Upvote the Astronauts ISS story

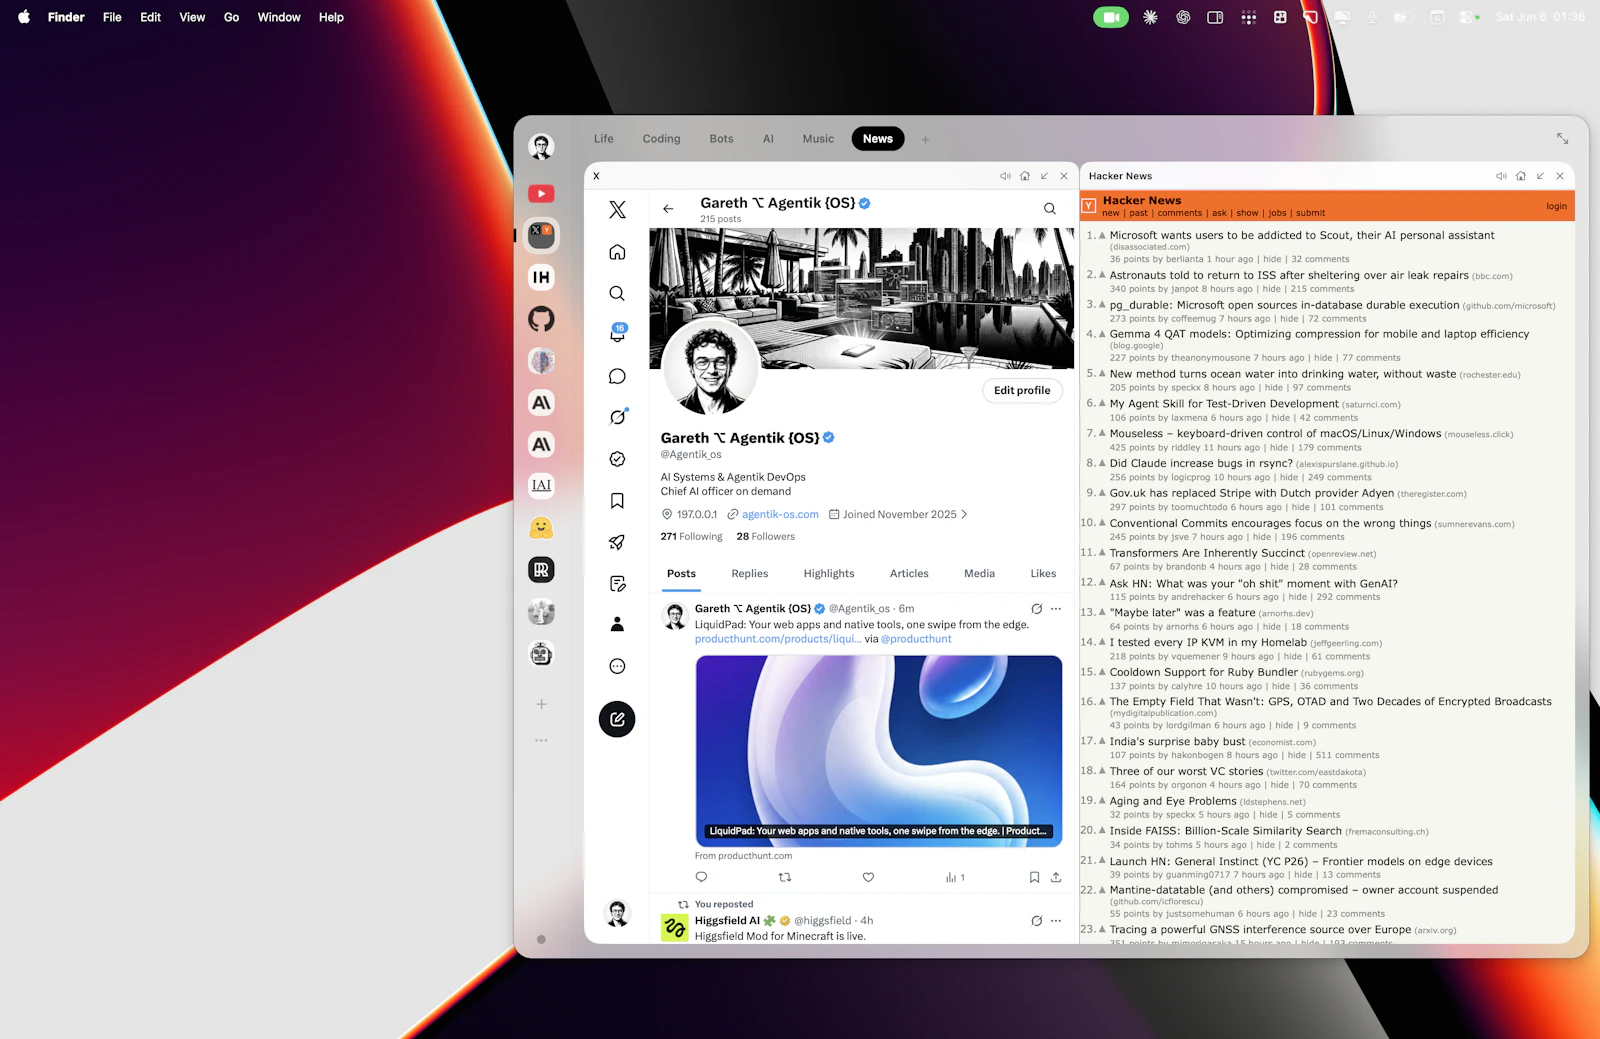[x=1103, y=275]
